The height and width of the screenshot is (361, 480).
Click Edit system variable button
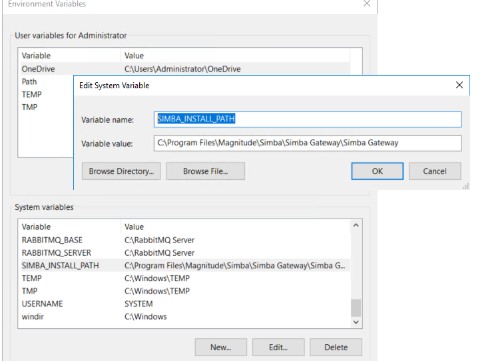[x=278, y=347]
